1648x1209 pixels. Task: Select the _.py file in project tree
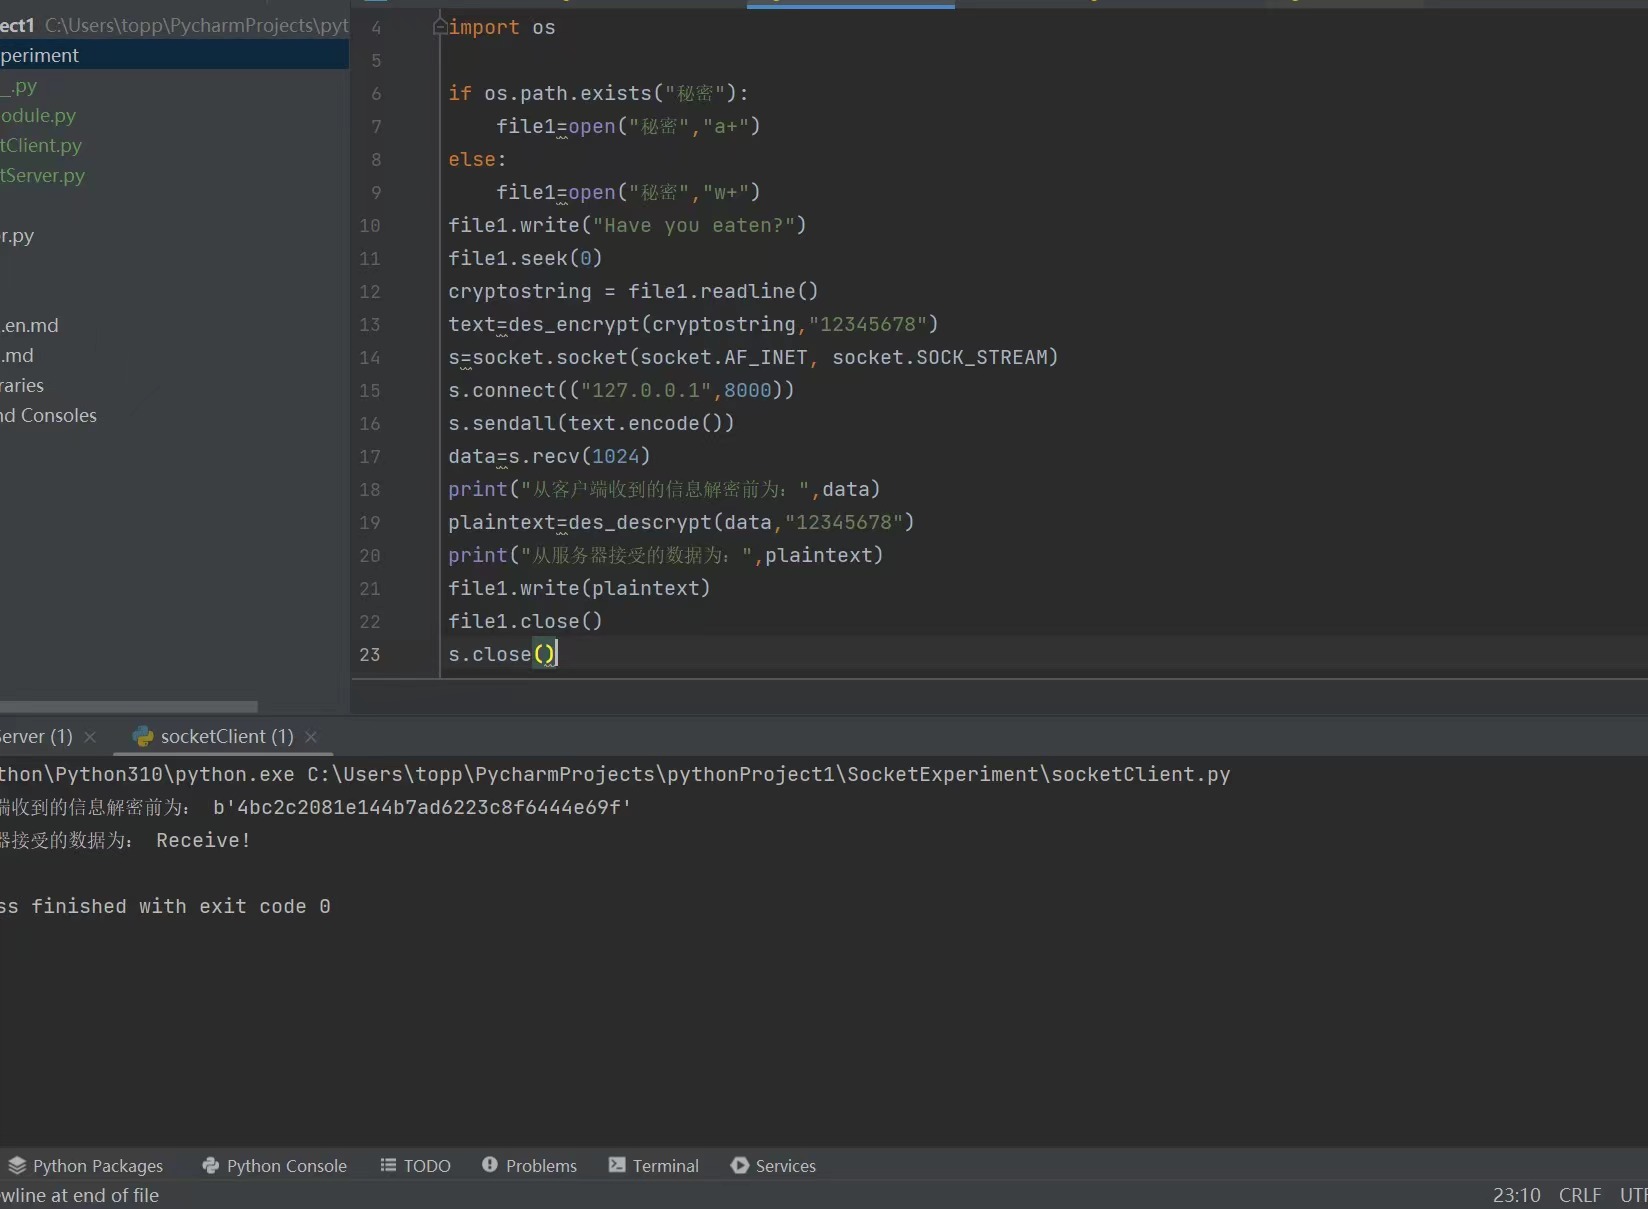pos(19,86)
